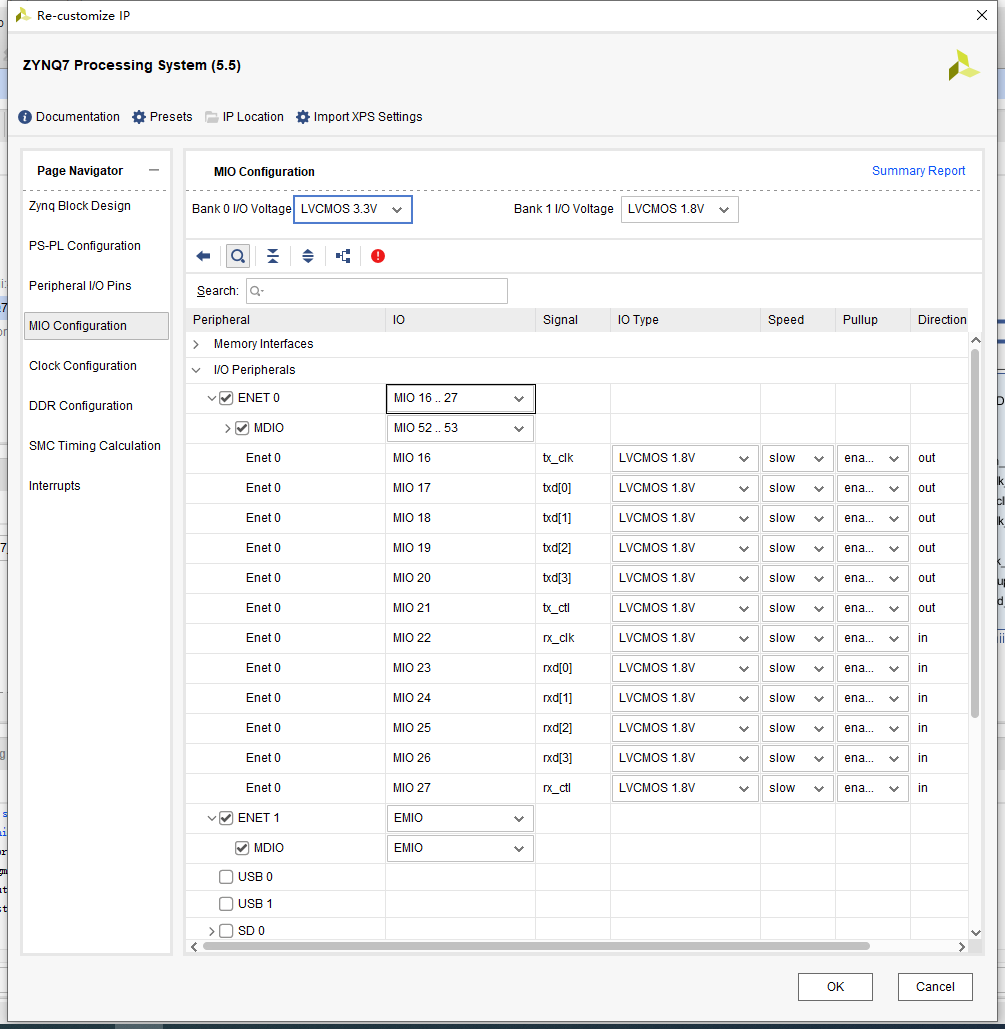
Task: Close the Re-customize IP dialog
Action: pos(981,15)
